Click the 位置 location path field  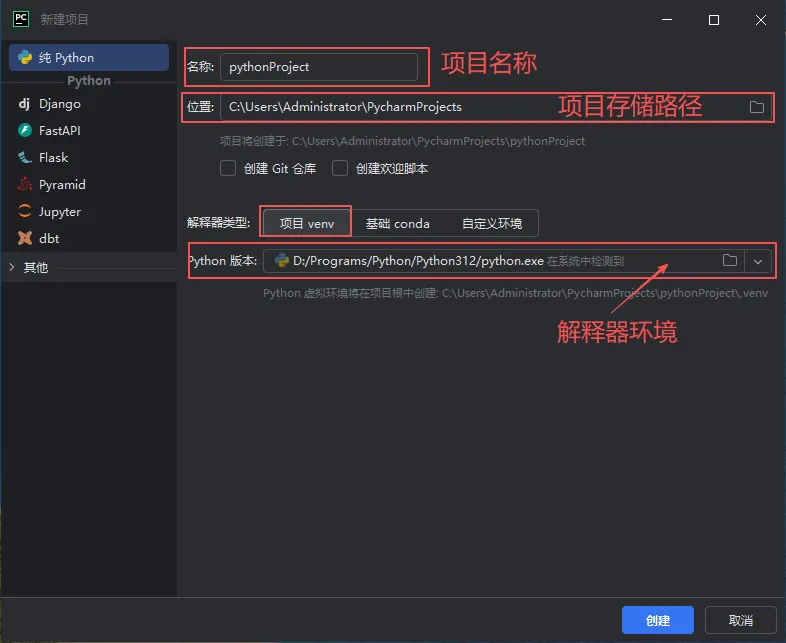tap(496, 107)
